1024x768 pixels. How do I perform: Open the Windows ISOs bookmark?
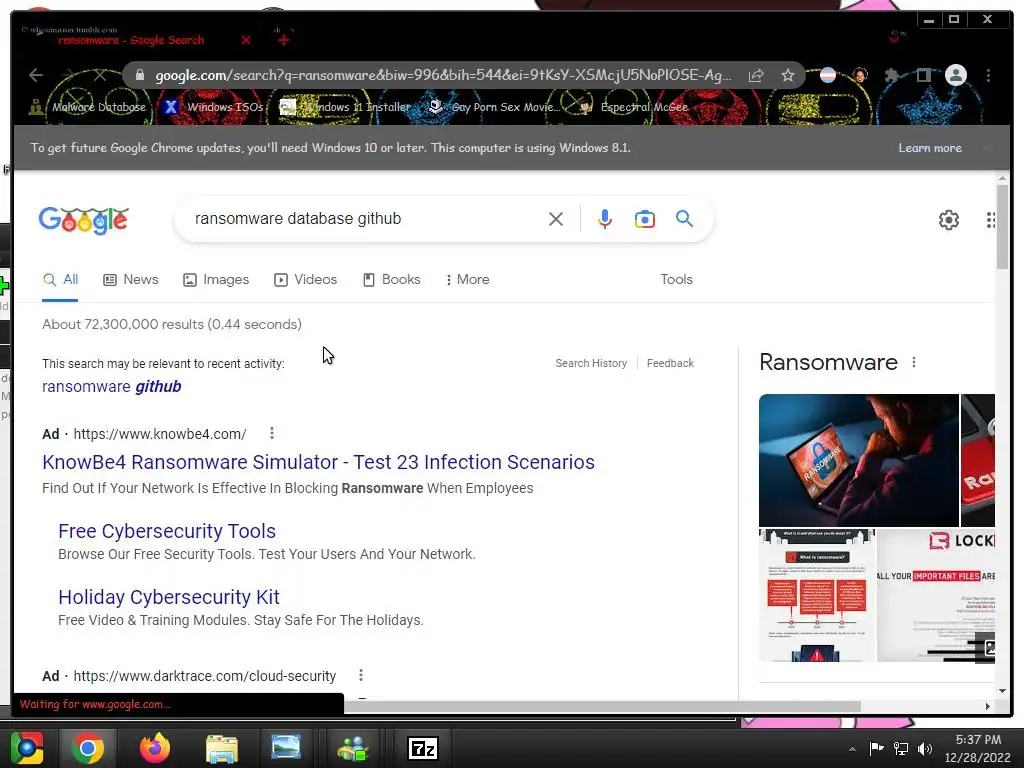pos(213,107)
